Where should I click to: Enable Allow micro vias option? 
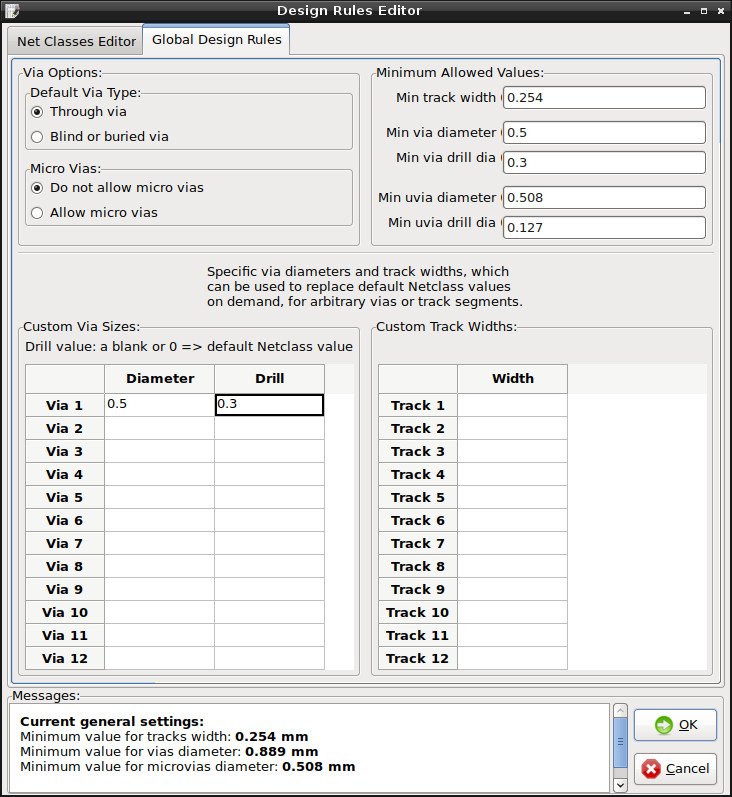point(94,212)
